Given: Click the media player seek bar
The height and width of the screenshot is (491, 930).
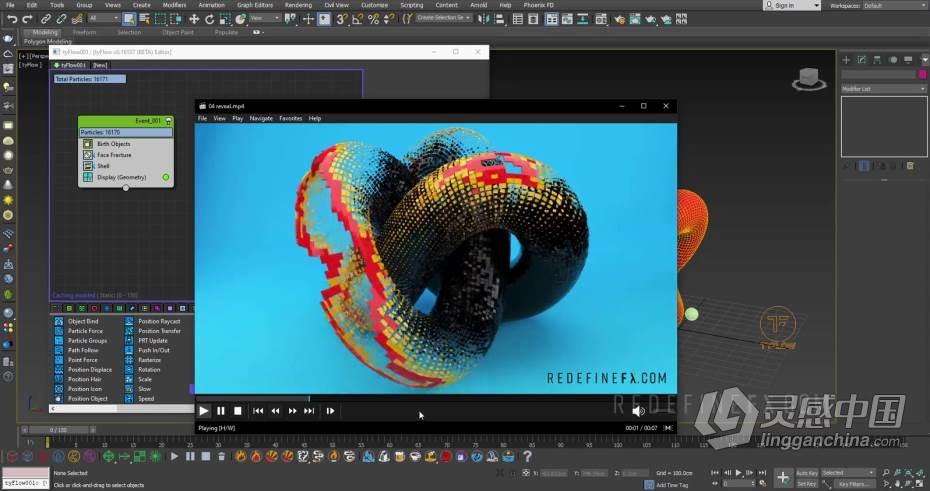Looking at the screenshot, I should pos(435,398).
